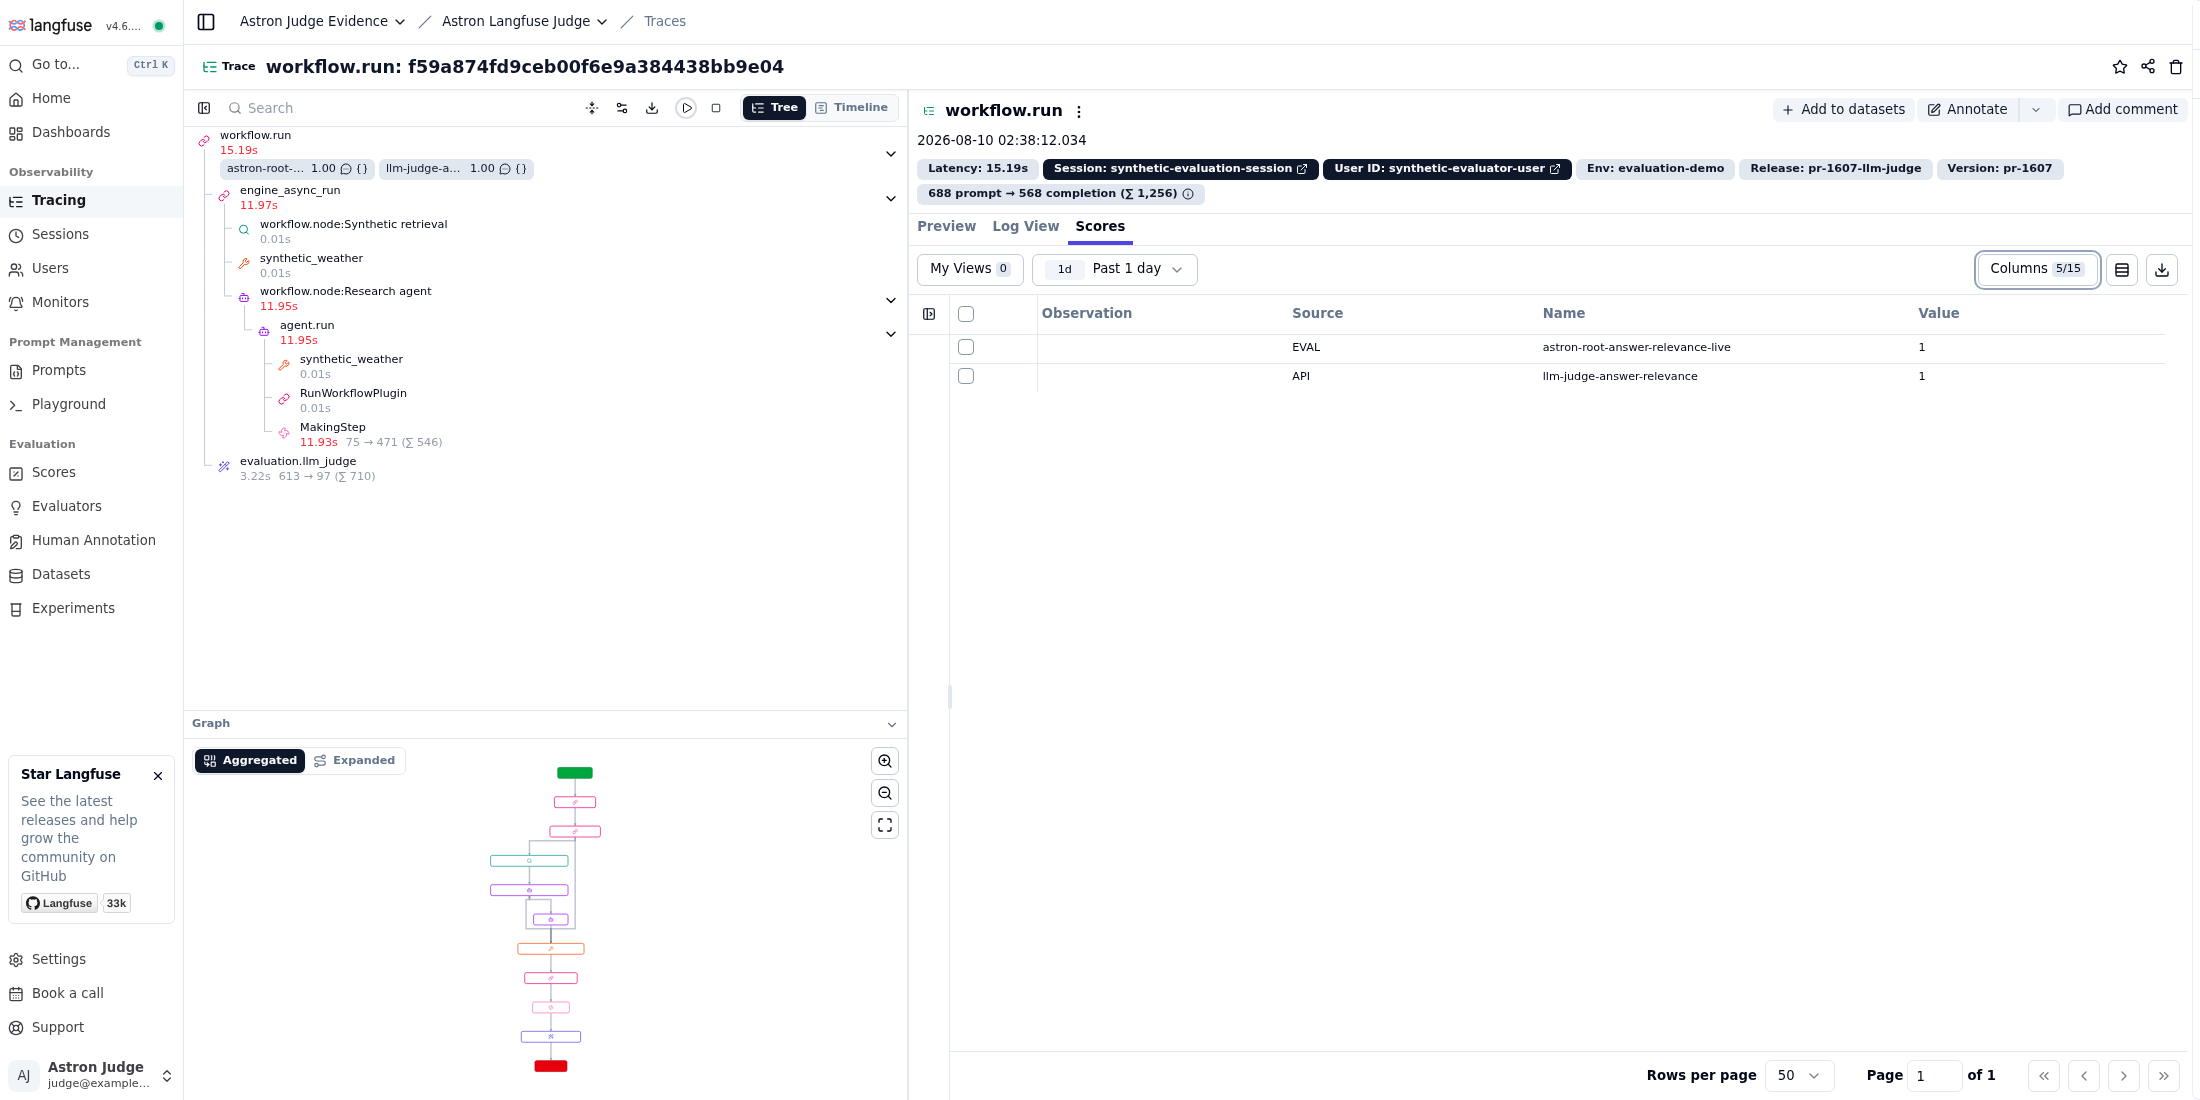2200x1100 pixels.
Task: Collapse the agent.run node
Action: 890,334
